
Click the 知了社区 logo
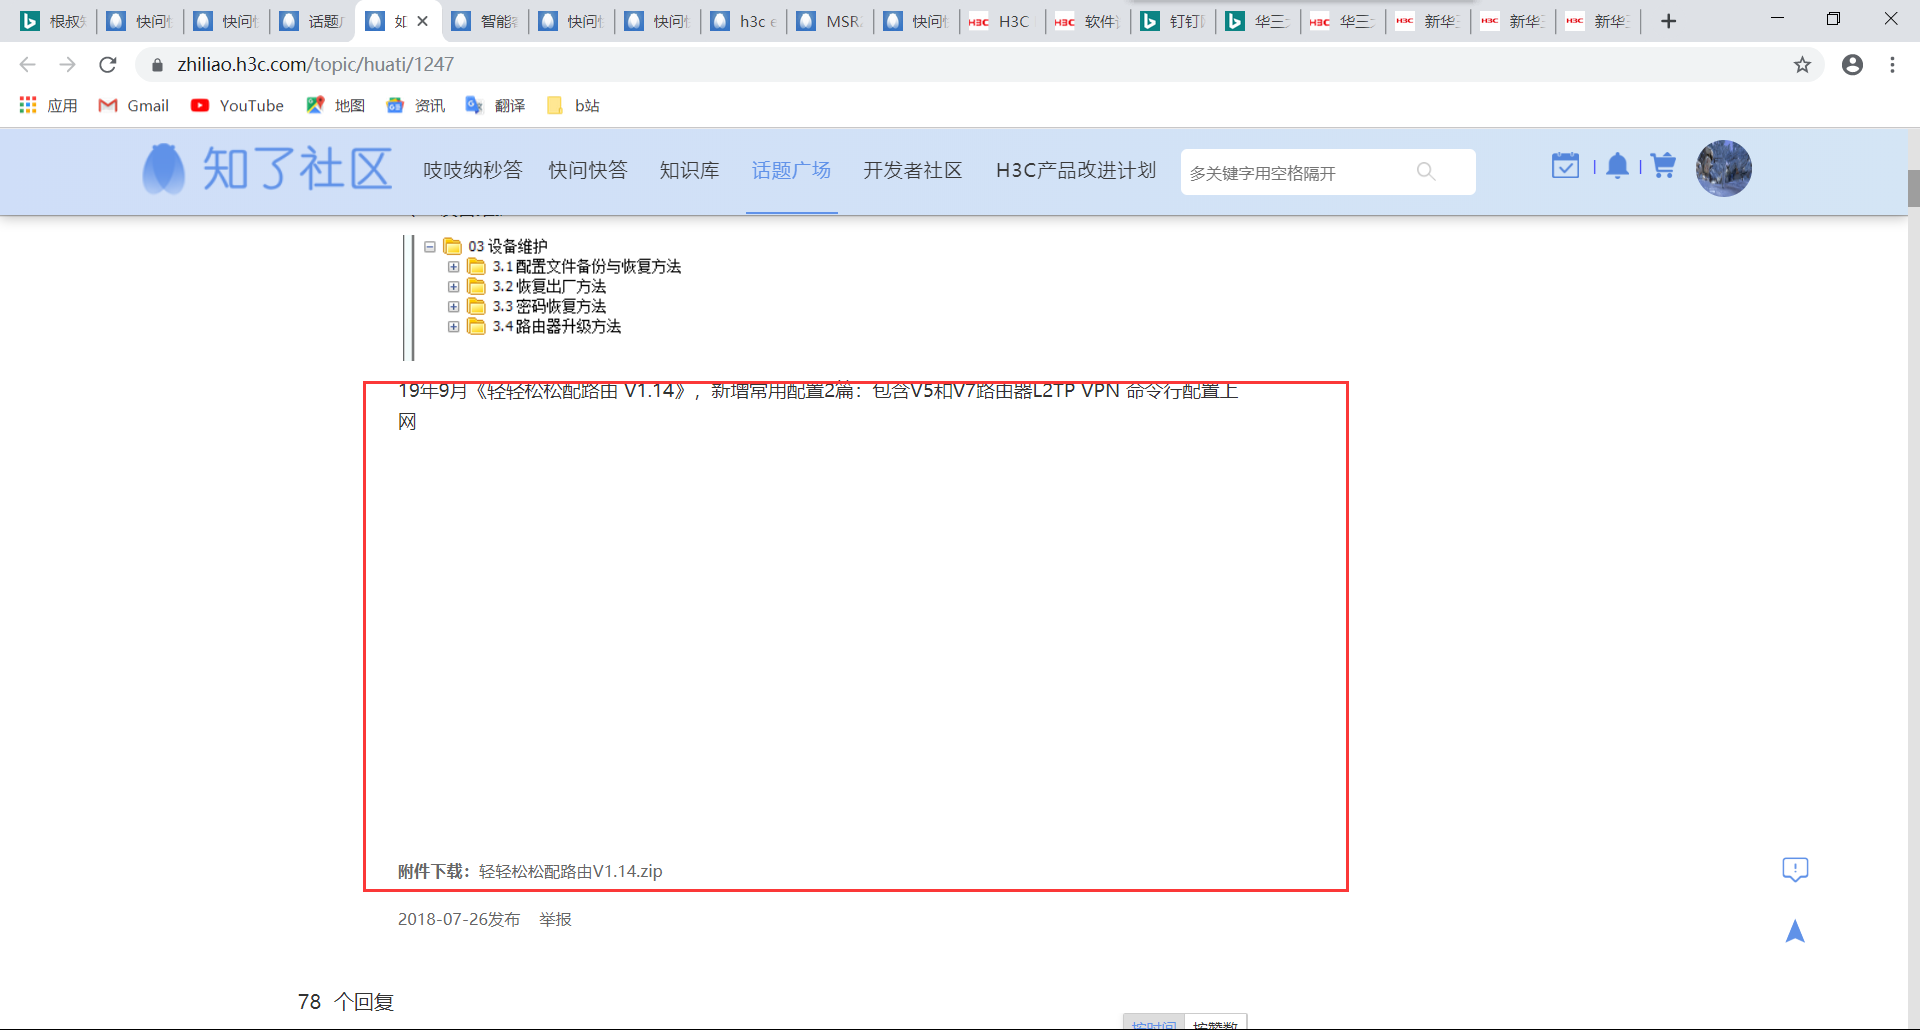tap(266, 168)
